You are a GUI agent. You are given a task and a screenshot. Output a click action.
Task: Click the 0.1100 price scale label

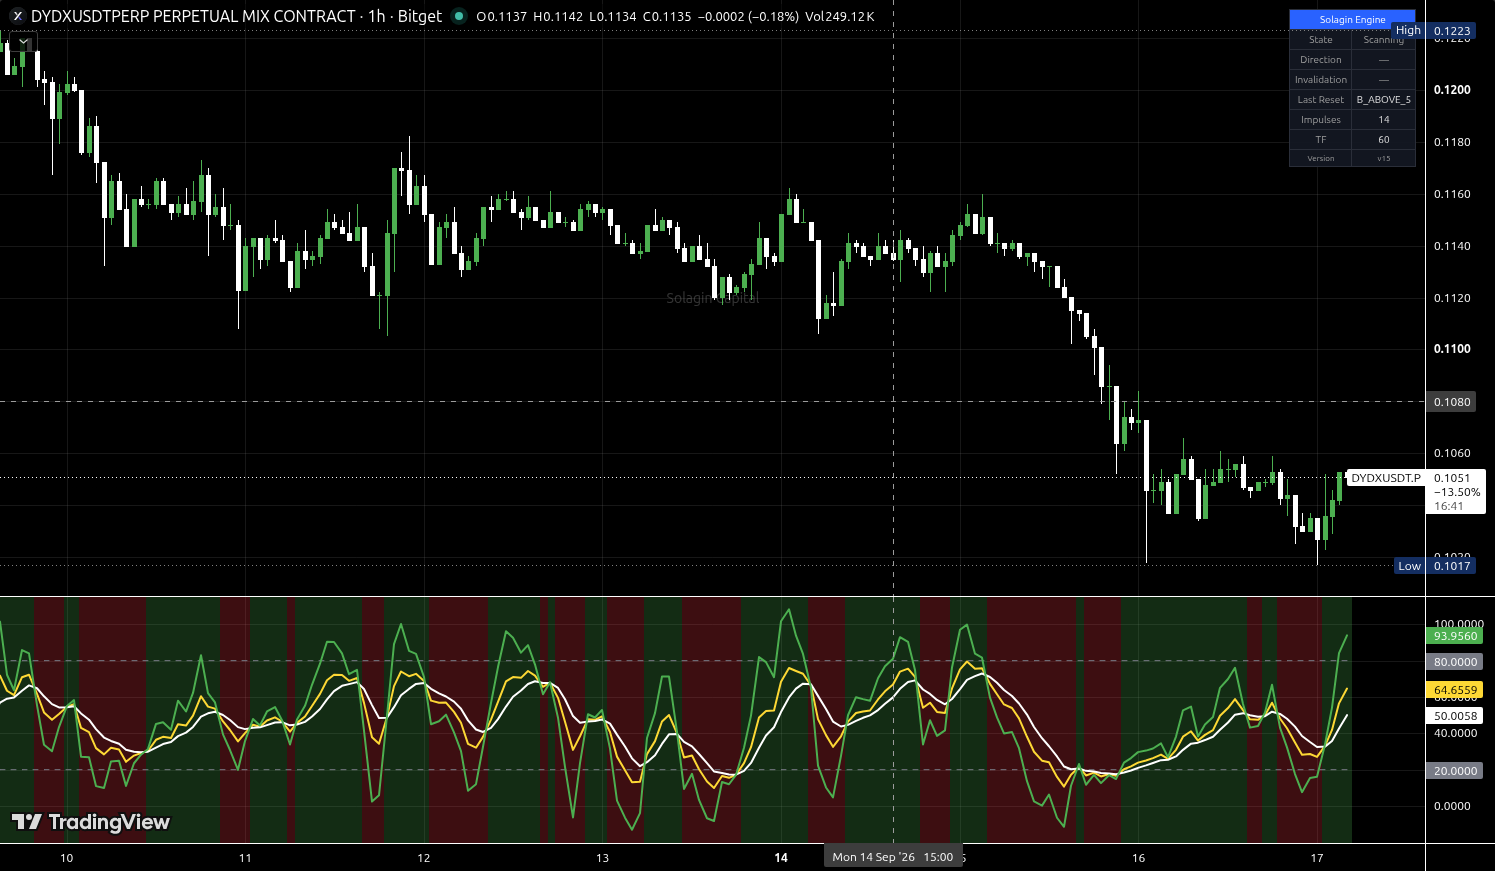click(1452, 349)
